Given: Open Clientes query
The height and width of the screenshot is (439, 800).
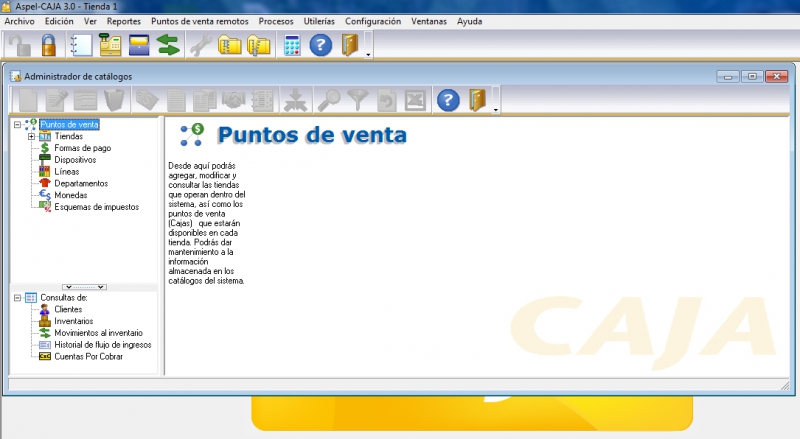Looking at the screenshot, I should click(68, 309).
